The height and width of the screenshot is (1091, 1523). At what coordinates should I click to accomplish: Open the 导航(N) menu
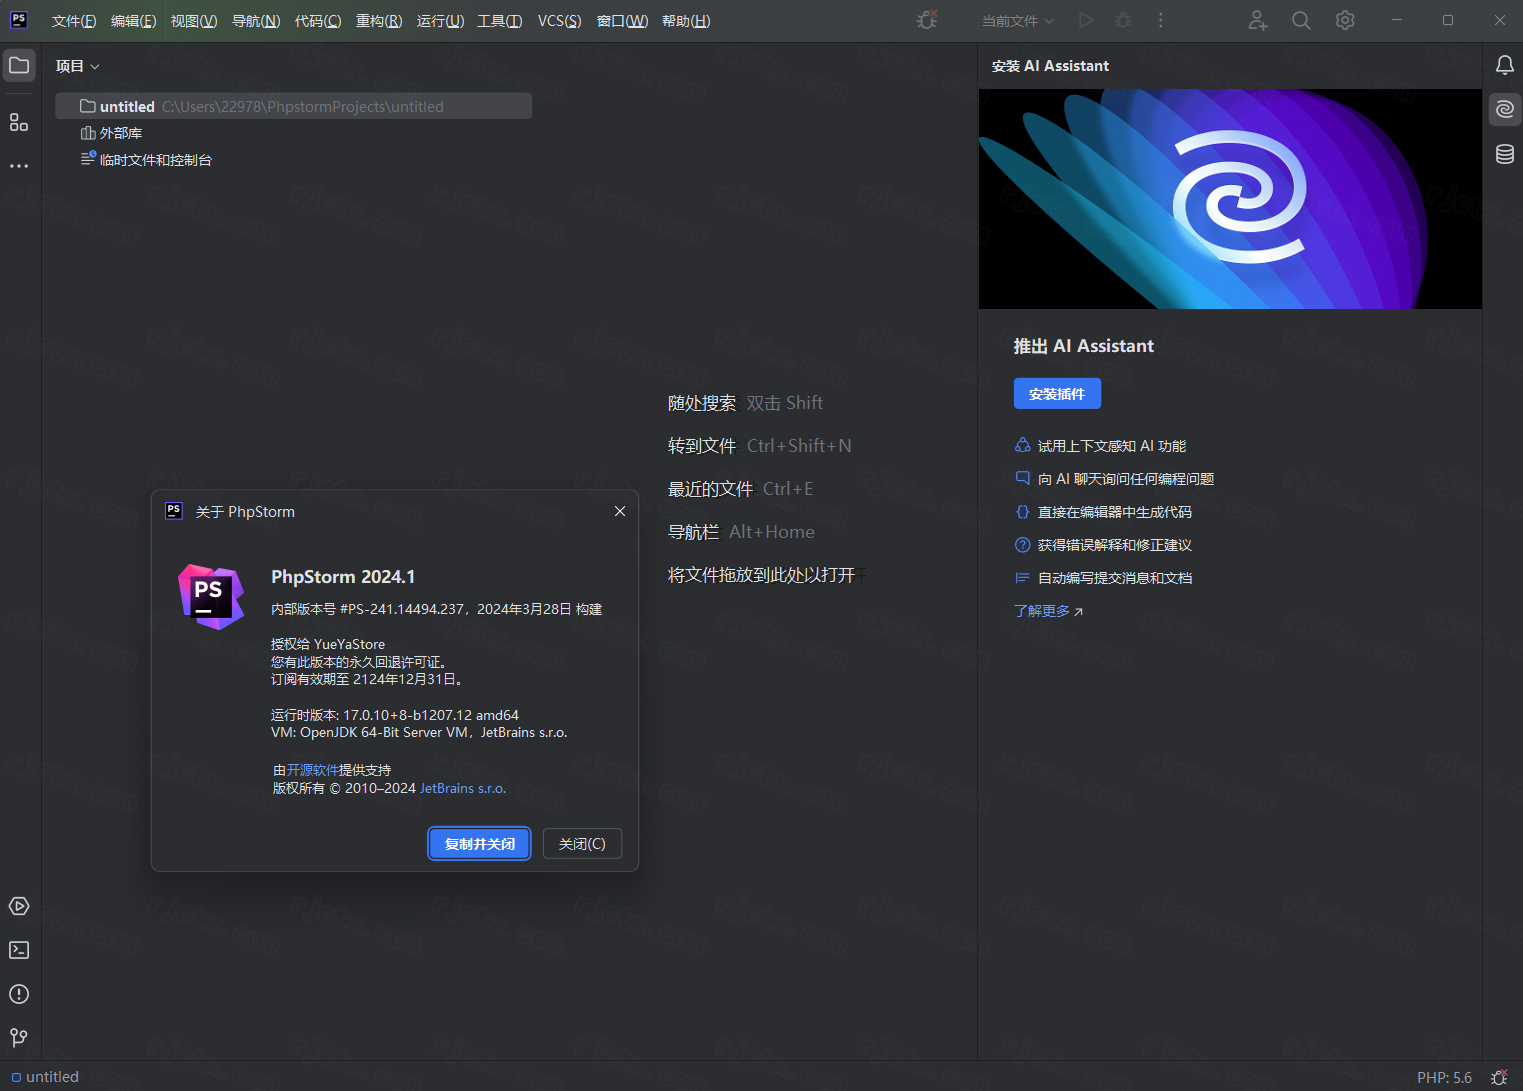(256, 21)
